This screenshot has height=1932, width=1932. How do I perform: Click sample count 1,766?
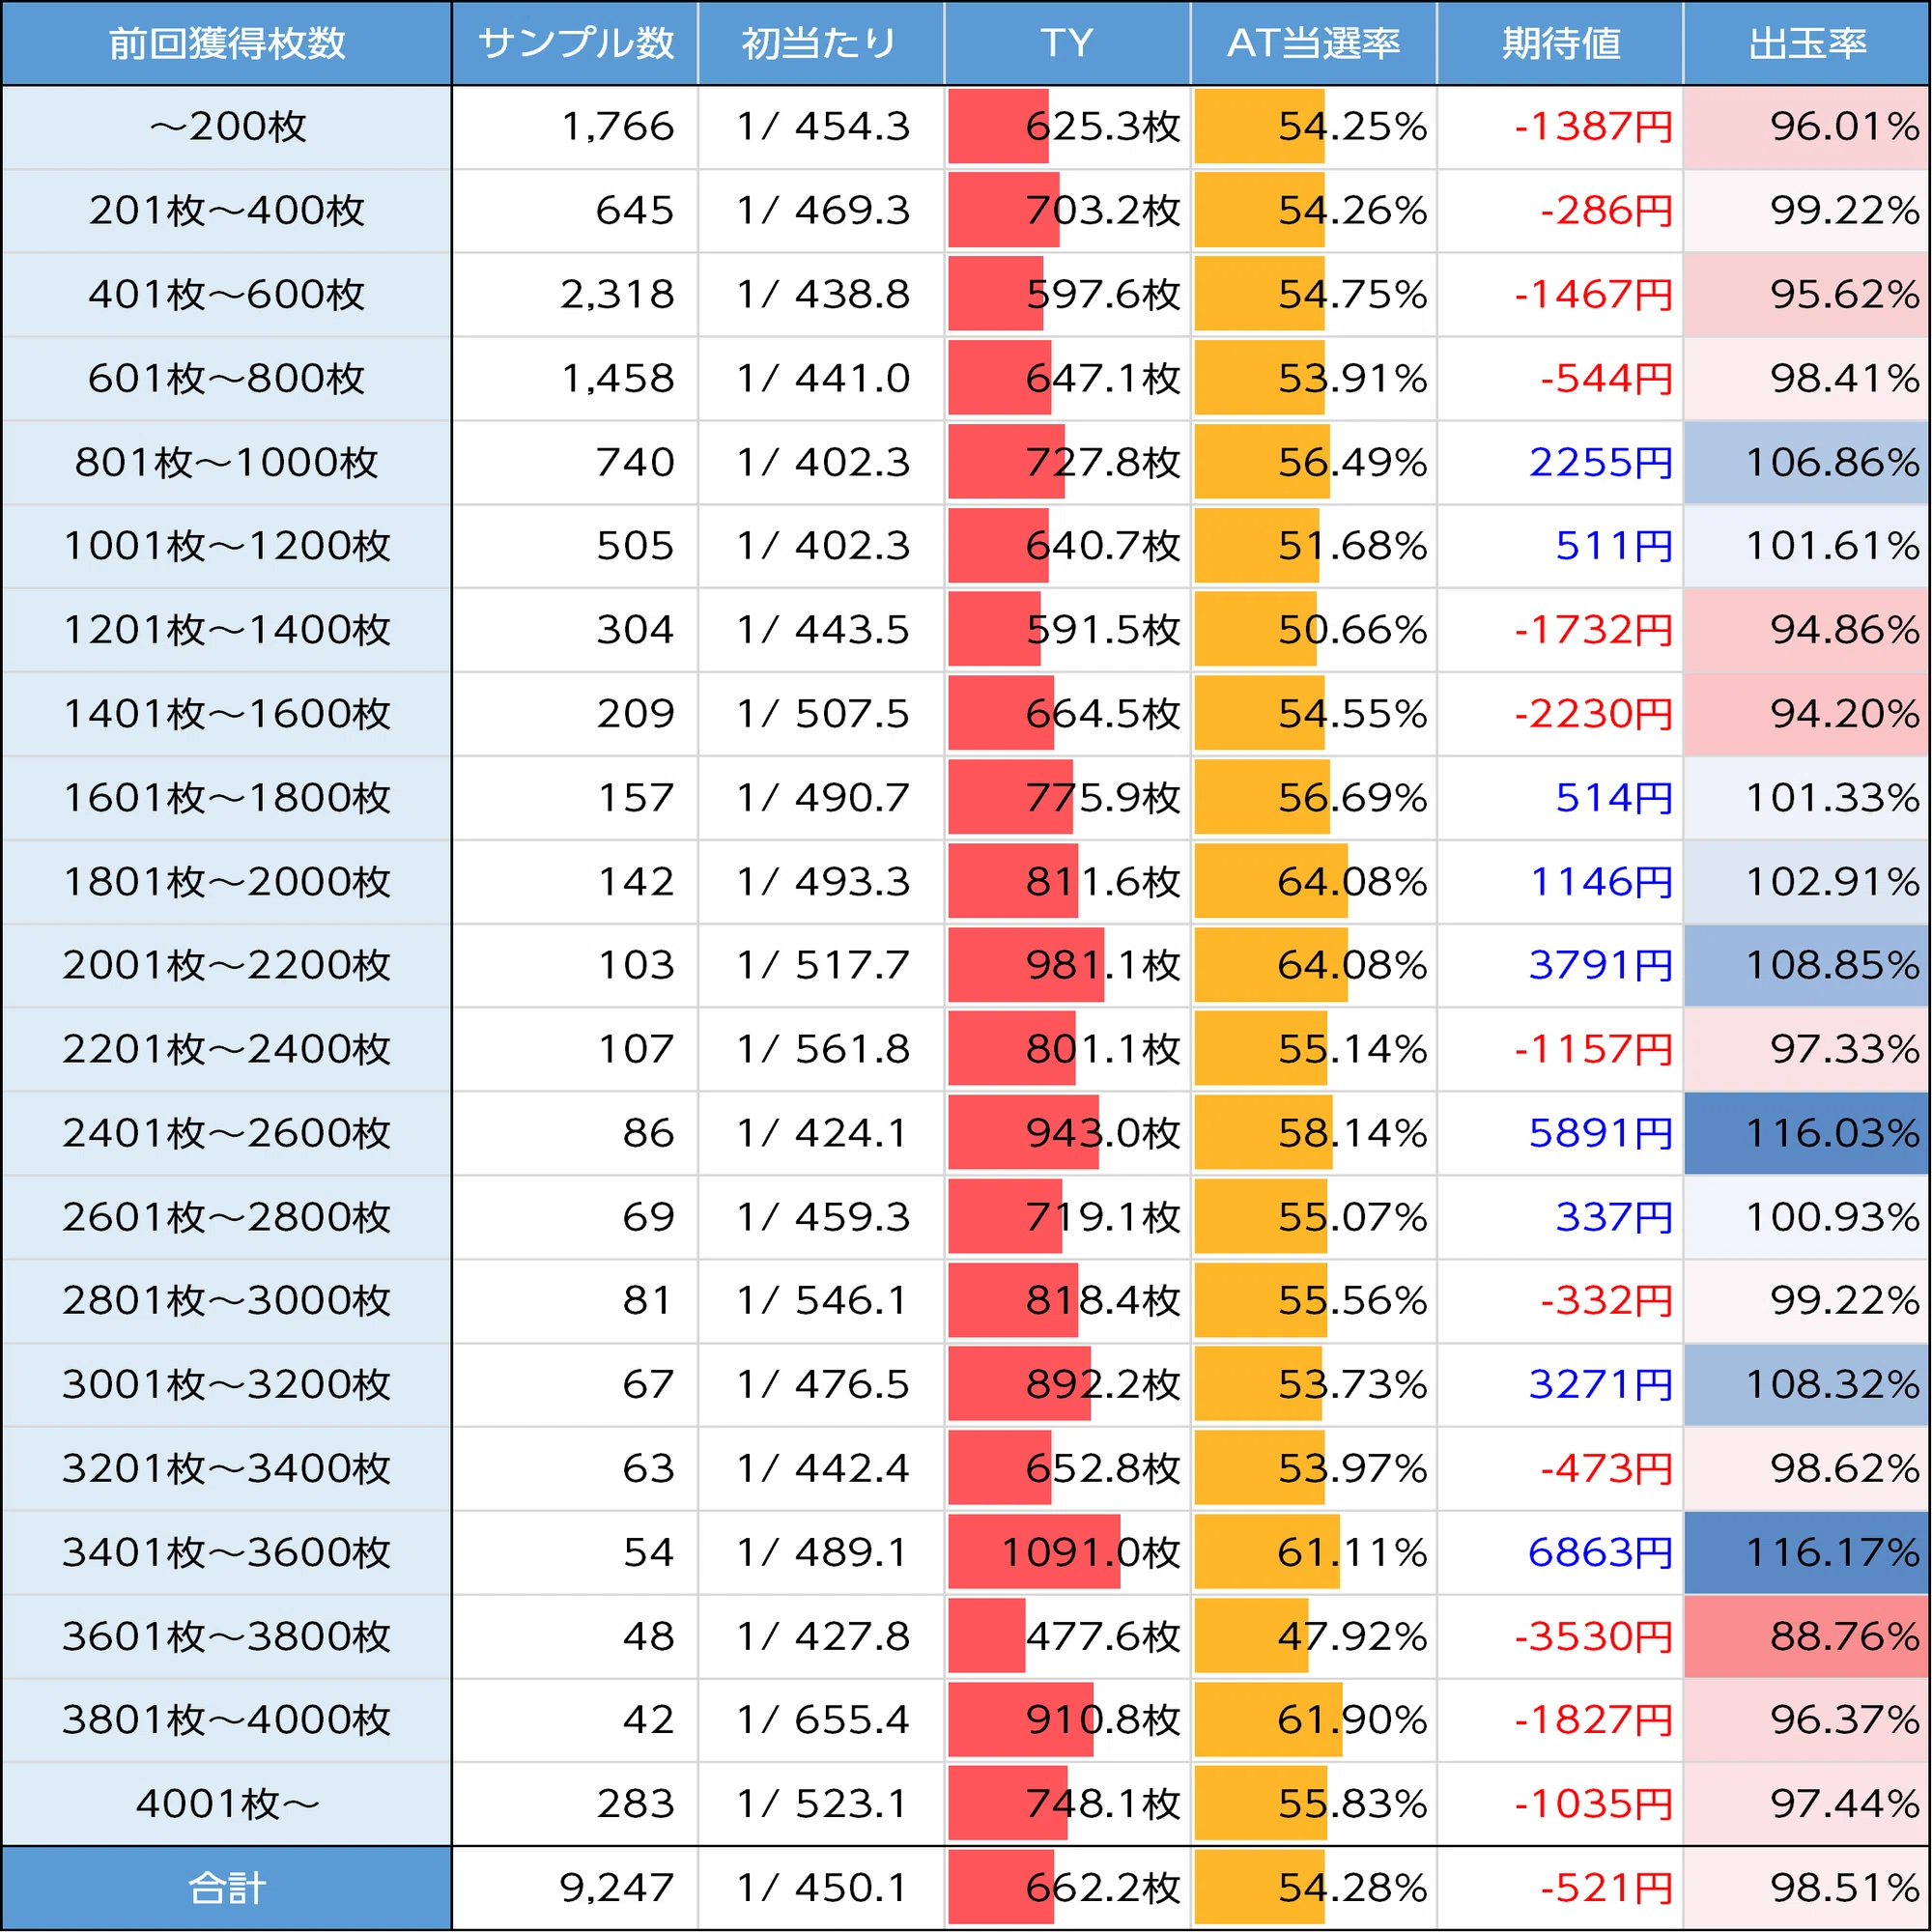[x=617, y=127]
